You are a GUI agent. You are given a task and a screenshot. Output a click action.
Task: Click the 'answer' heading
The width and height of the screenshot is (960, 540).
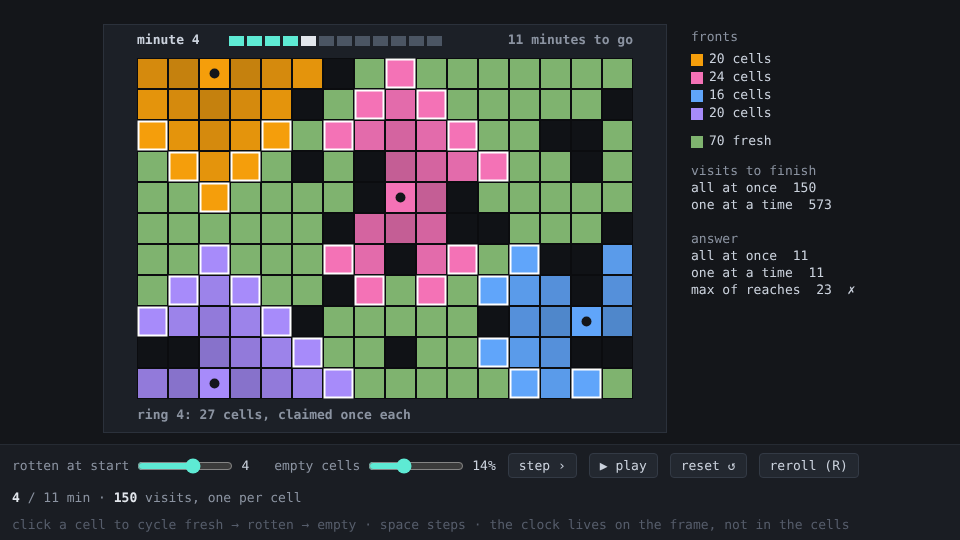(714, 239)
